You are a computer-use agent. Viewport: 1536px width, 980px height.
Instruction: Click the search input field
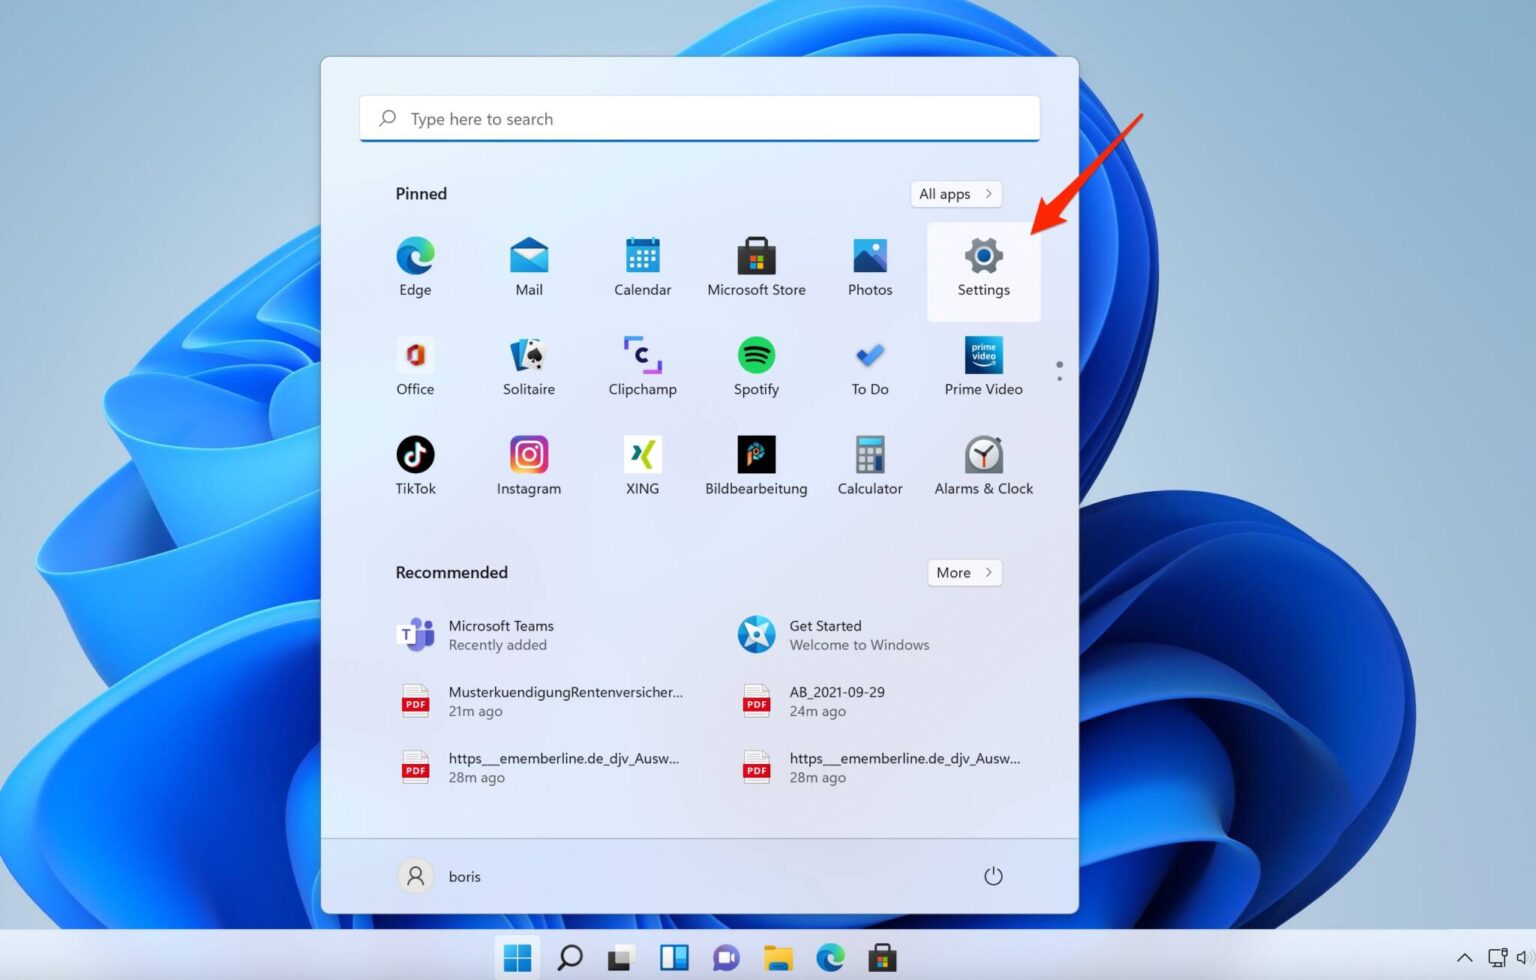pyautogui.click(x=699, y=118)
